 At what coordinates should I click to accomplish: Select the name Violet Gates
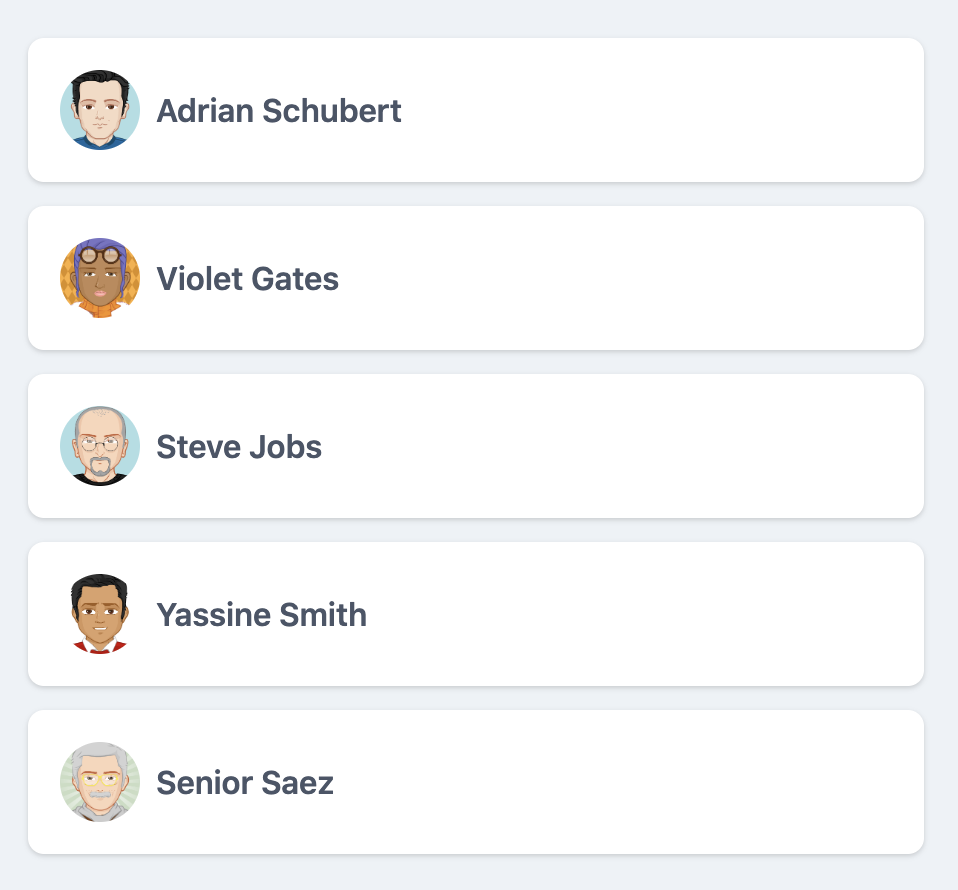[x=248, y=278]
